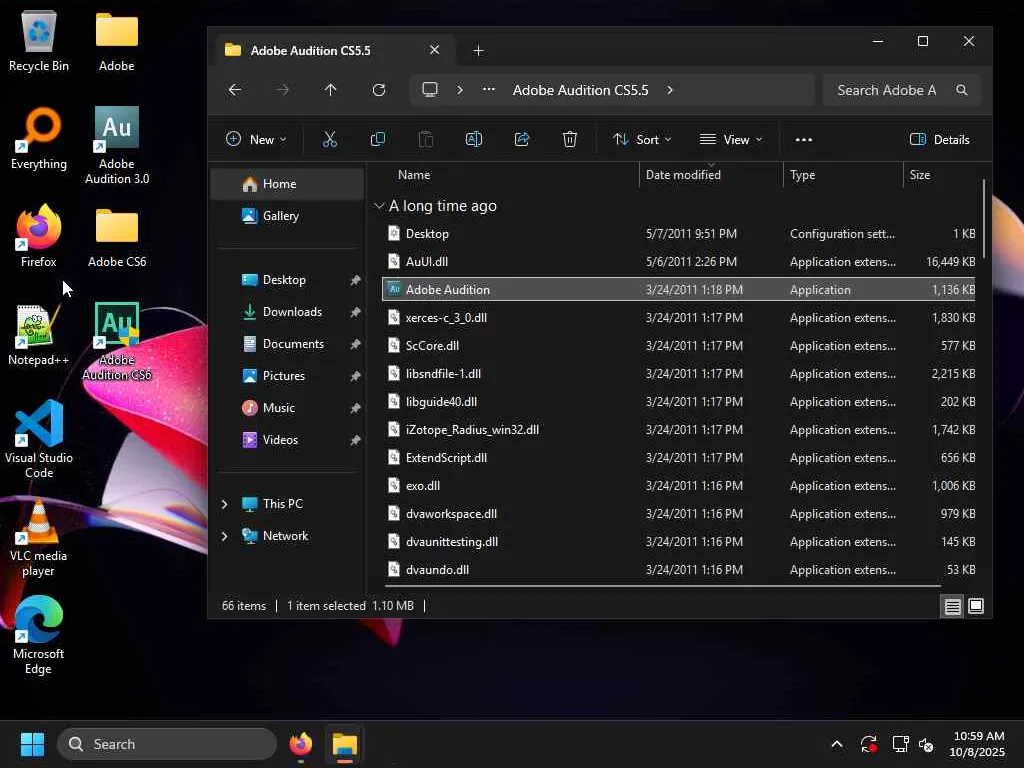Launch the Firefox desktop shortcut
Viewport: 1024px width, 768px height.
39,236
